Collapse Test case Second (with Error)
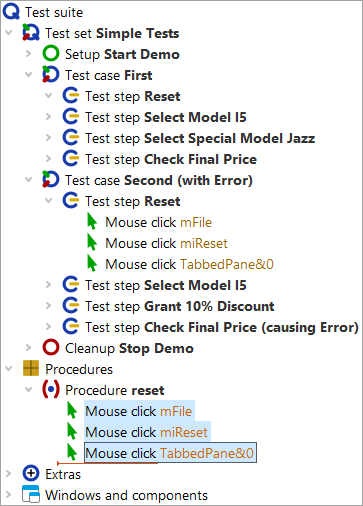The height and width of the screenshot is (506, 363). pyautogui.click(x=29, y=180)
